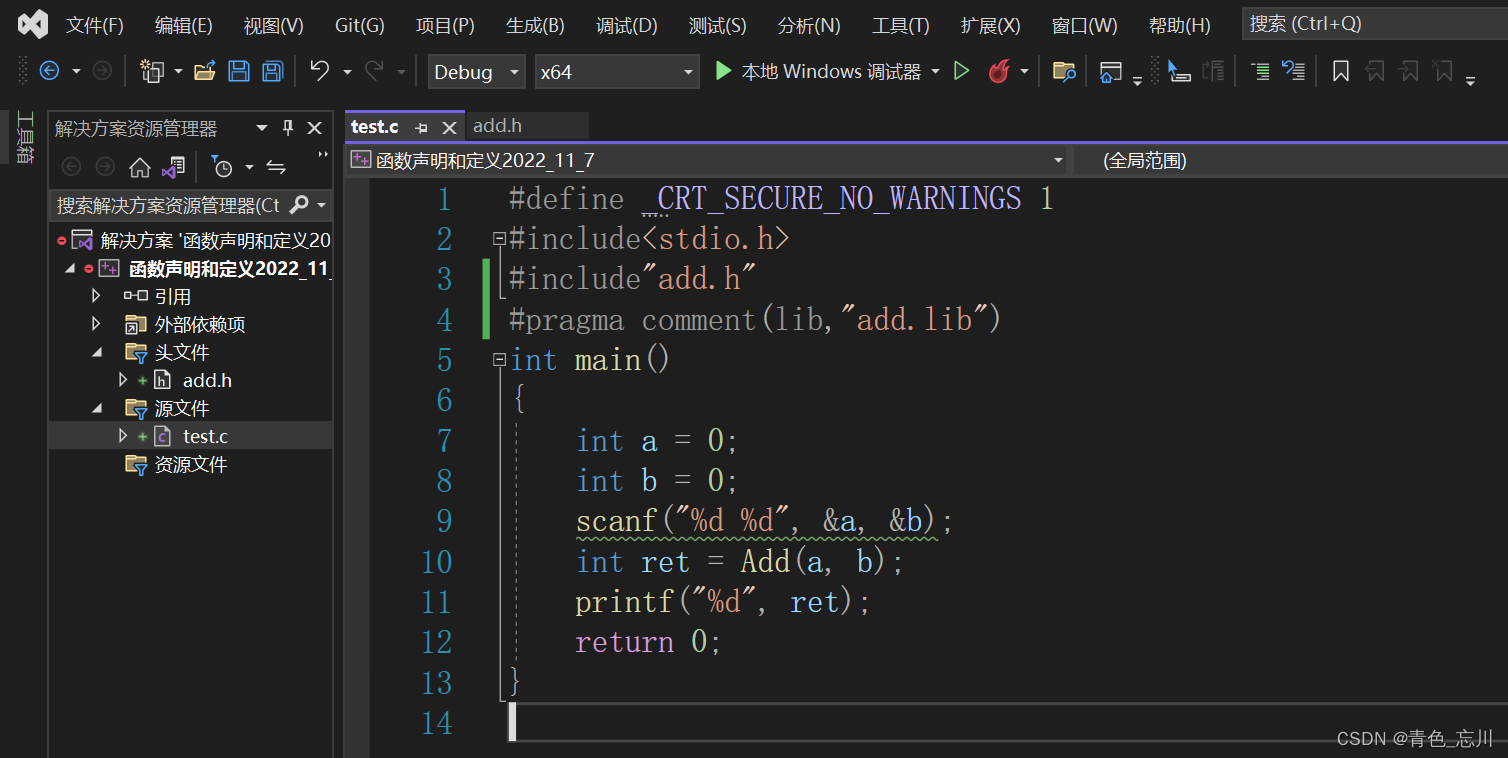Screen dimensions: 1508x758
Task: Open the 项目(P) menu
Action: [x=445, y=25]
